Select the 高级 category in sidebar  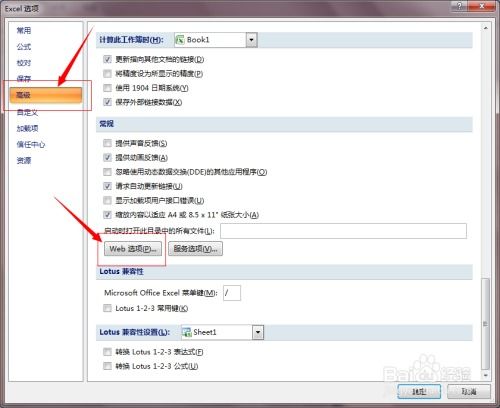(x=46, y=95)
